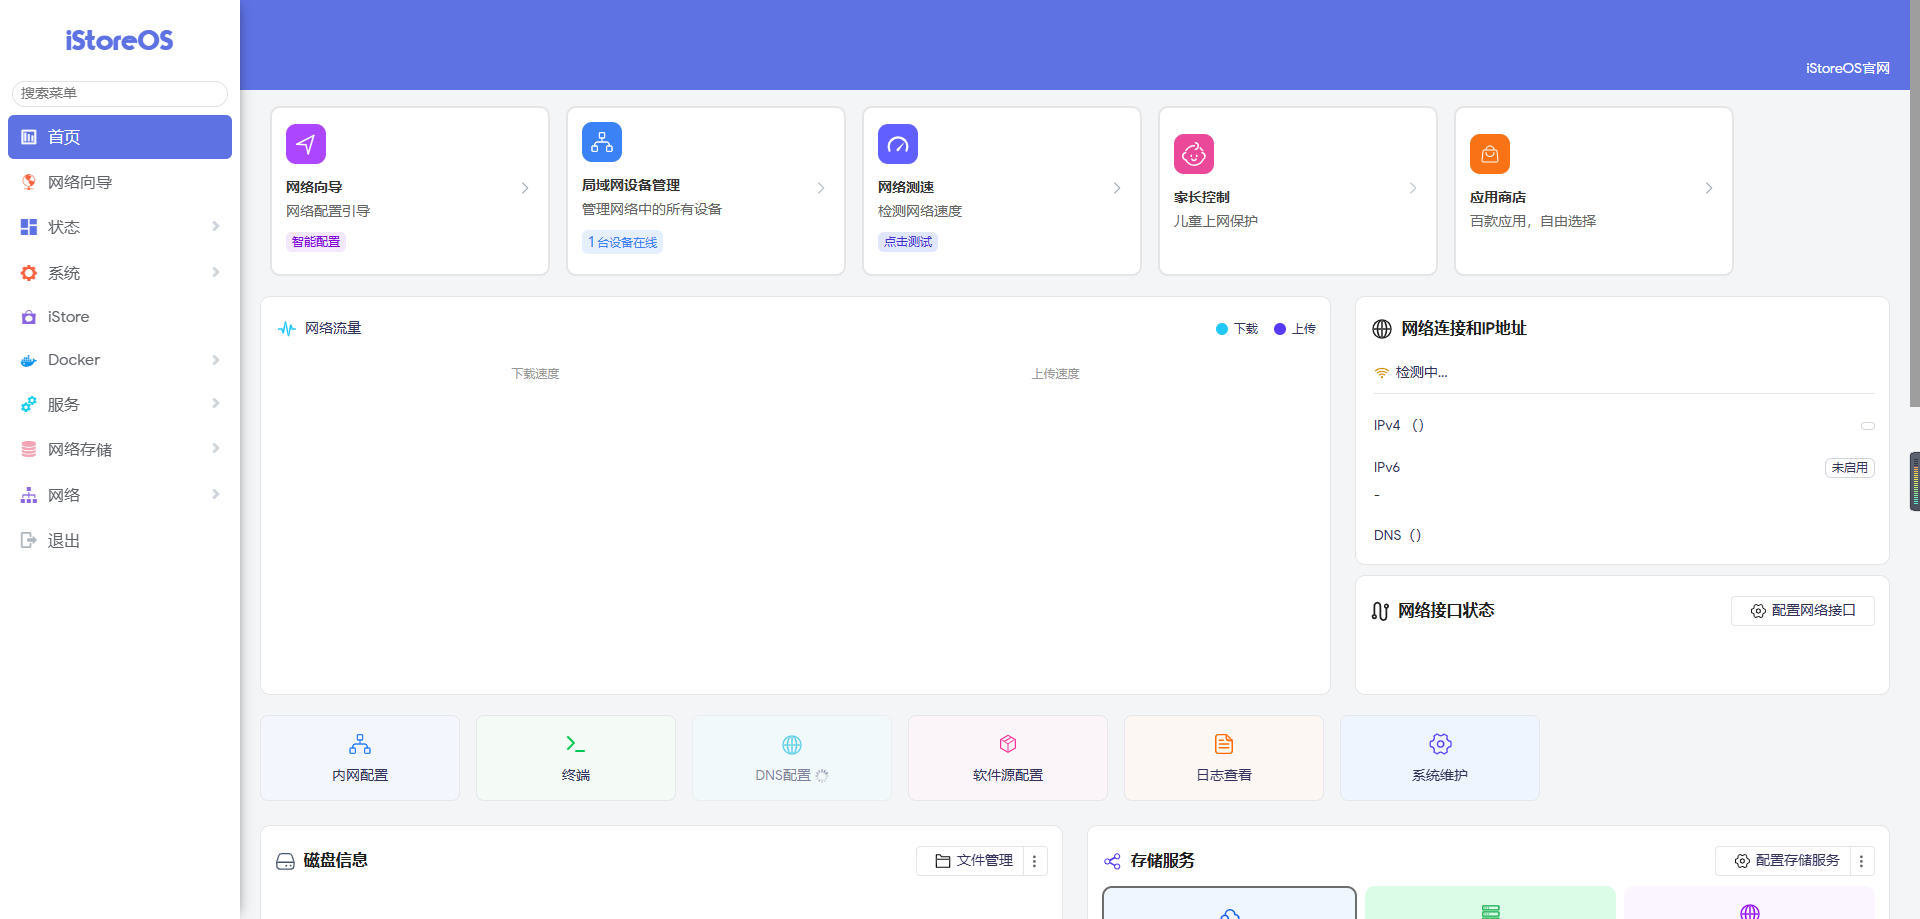This screenshot has width=1920, height=919.
Task: Open the LAN device management icon
Action: coord(602,142)
